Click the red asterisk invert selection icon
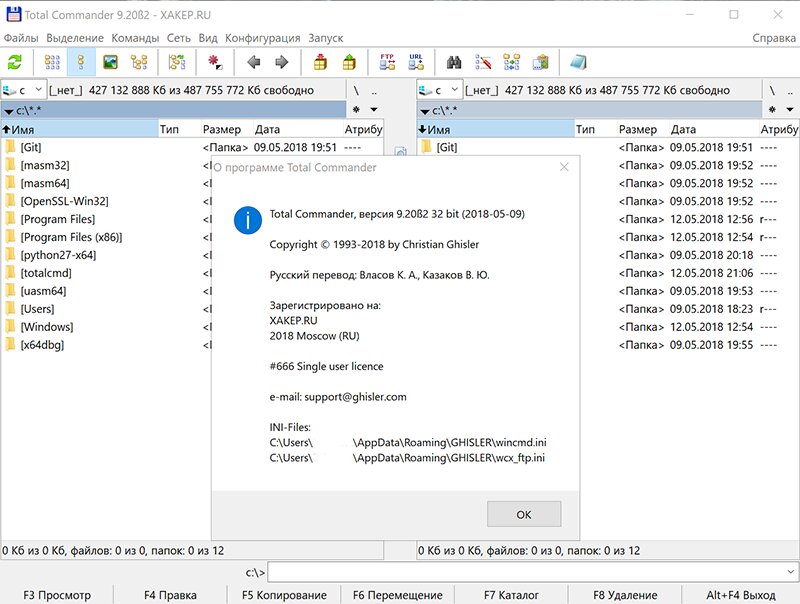 [215, 62]
